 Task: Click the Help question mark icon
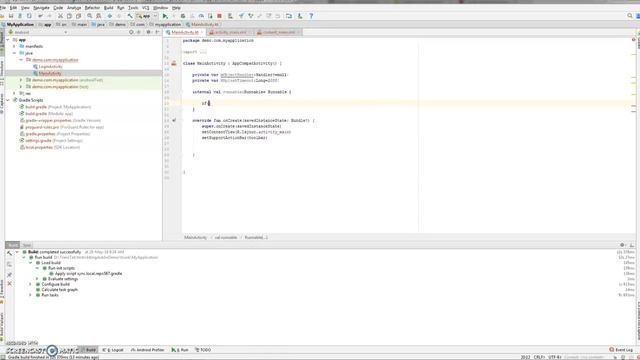coord(311,16)
